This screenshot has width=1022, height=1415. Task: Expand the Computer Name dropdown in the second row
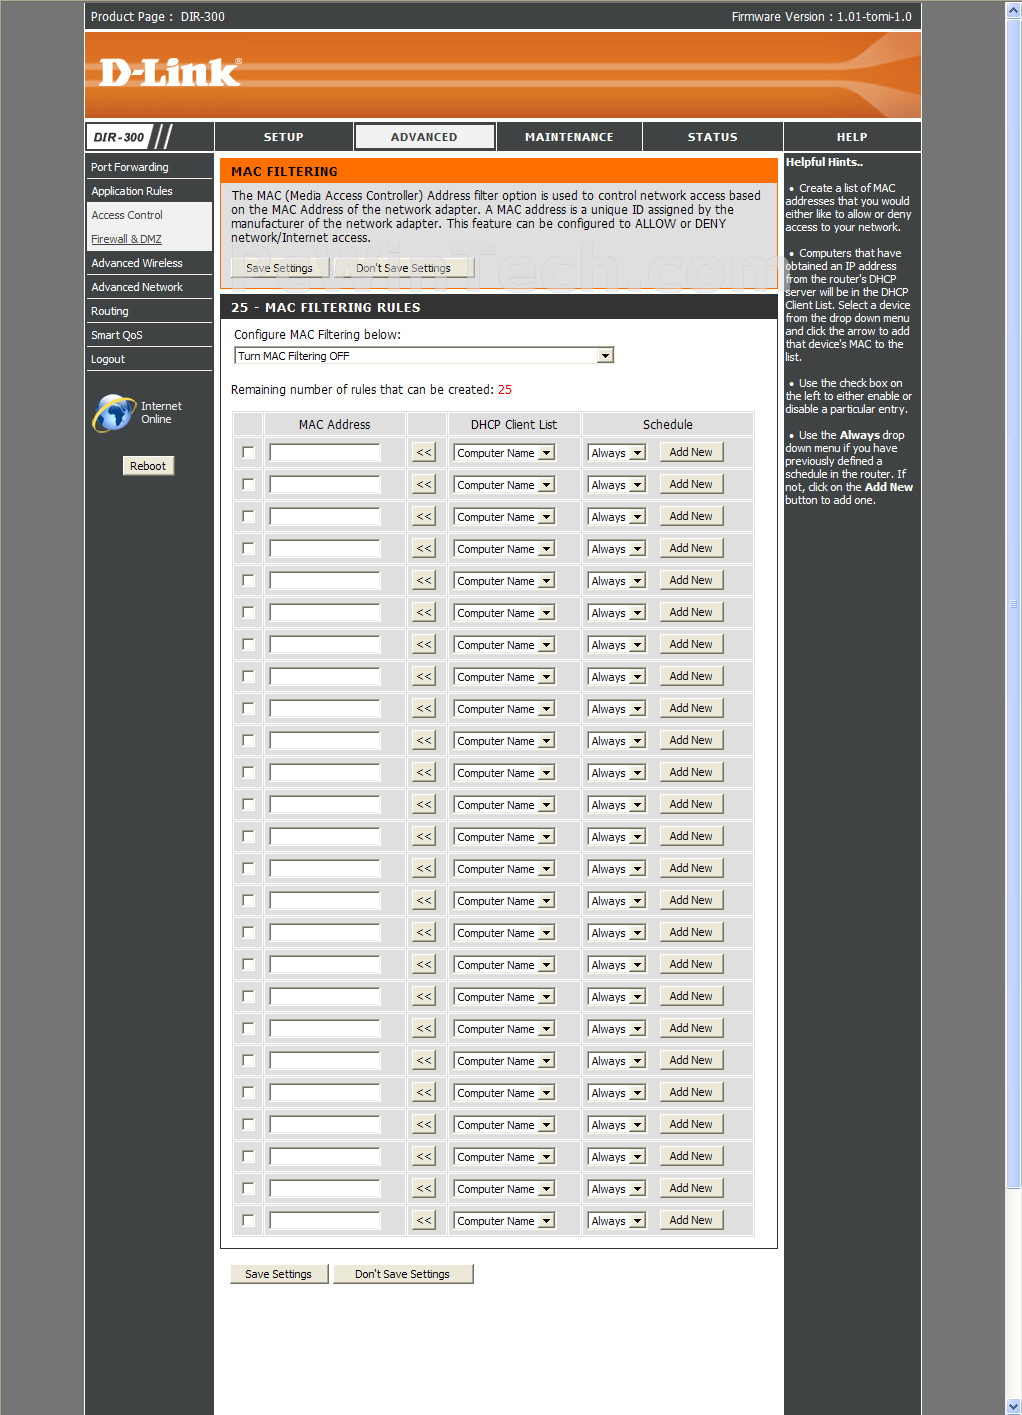(504, 485)
